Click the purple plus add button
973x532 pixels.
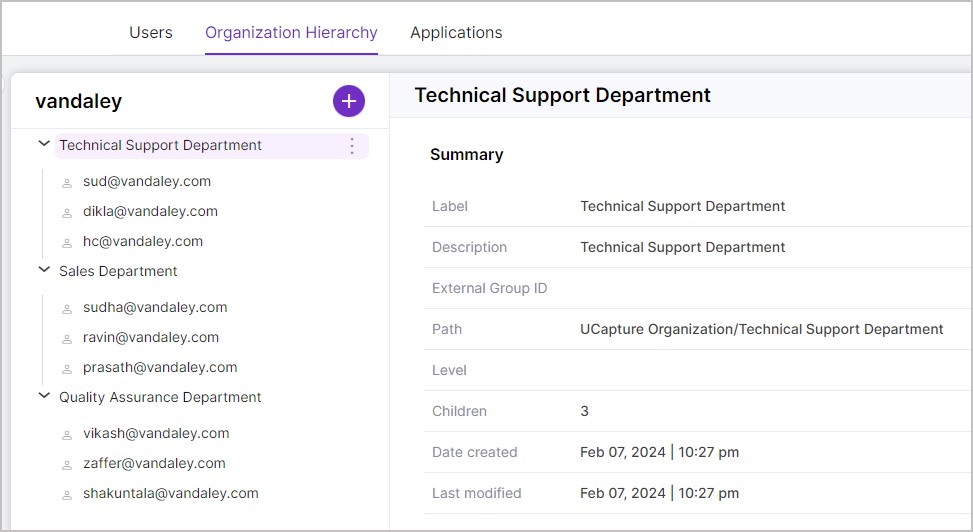click(x=349, y=101)
